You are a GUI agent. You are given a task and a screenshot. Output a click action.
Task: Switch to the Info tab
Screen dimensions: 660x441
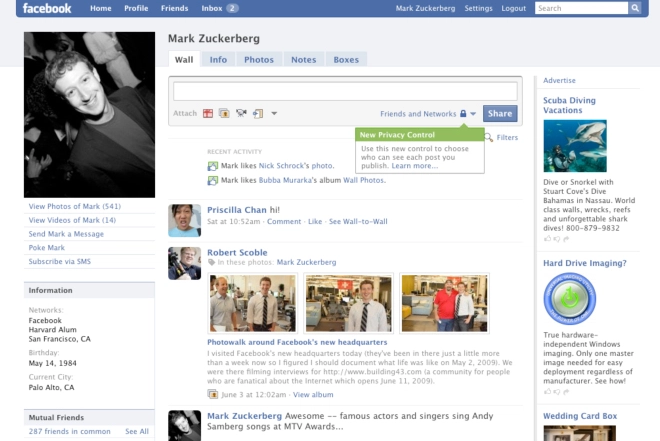(x=218, y=60)
